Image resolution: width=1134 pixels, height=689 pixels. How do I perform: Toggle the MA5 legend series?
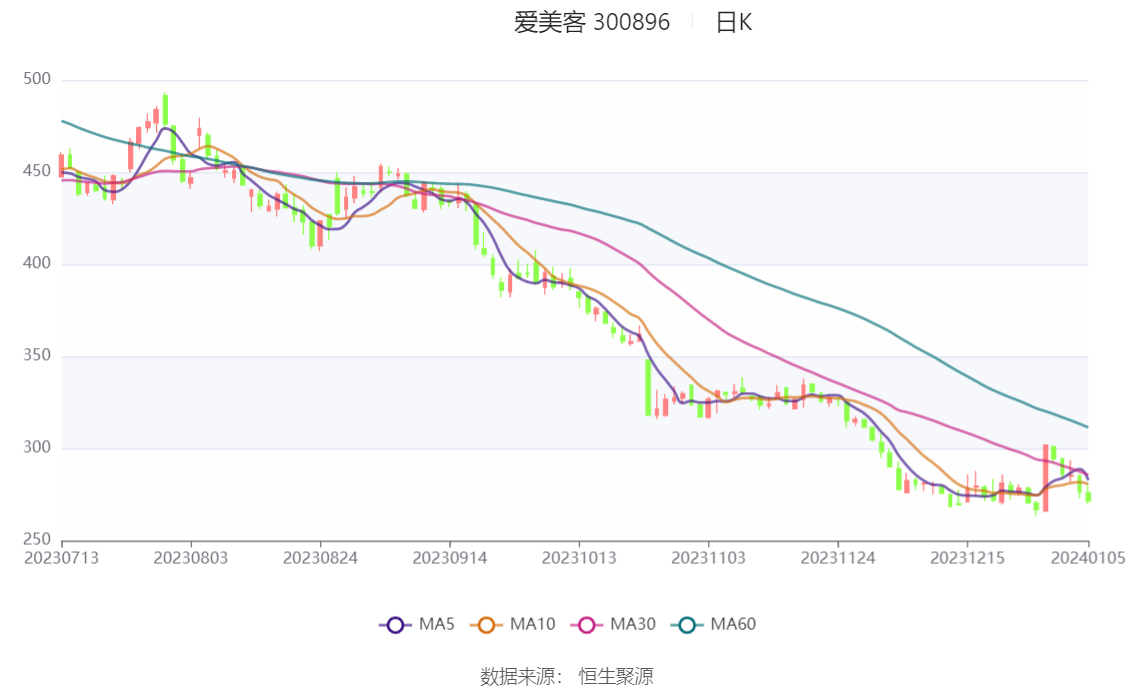coord(417,625)
